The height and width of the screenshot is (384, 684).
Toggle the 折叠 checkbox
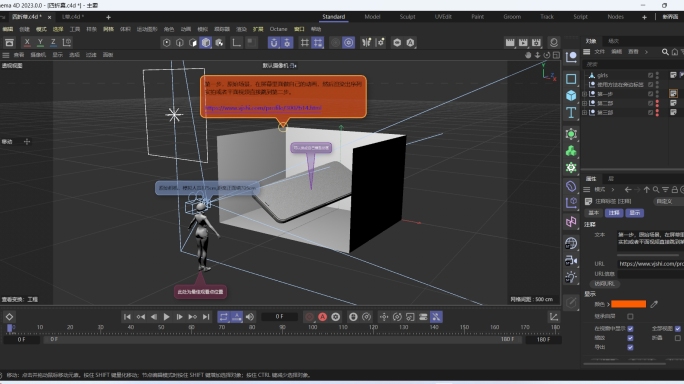tap(677, 338)
